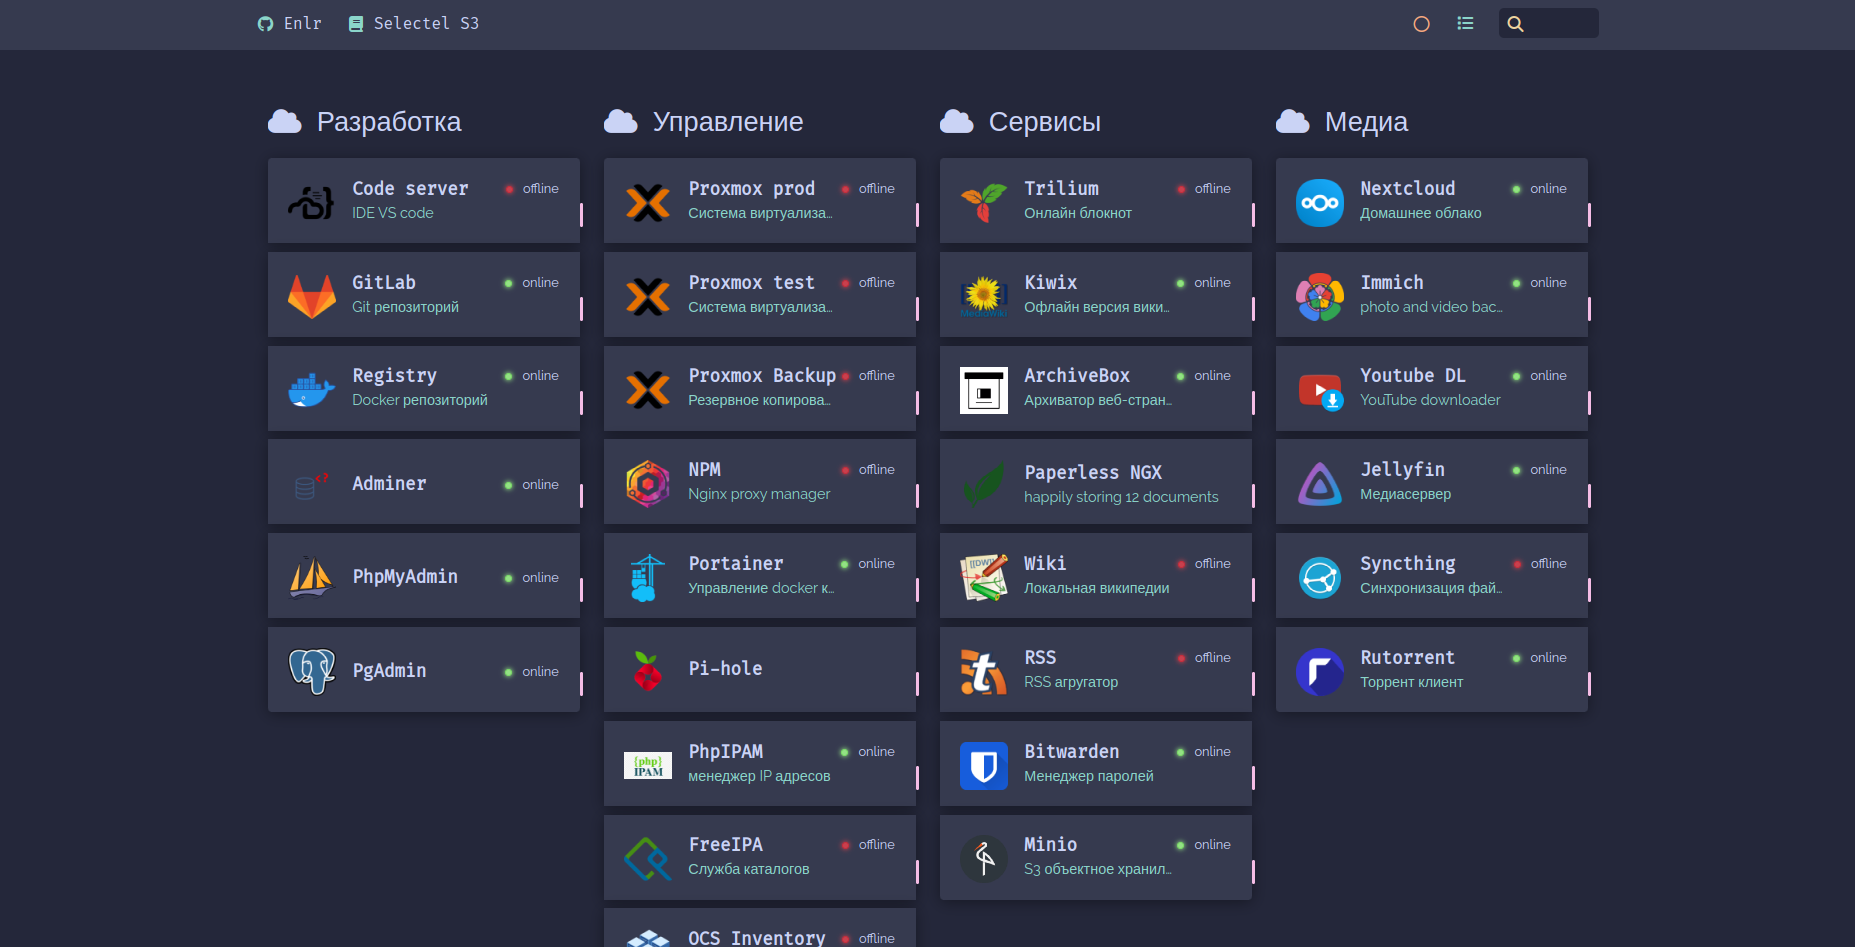1855x947 pixels.
Task: Click the Nextcloud logo icon
Action: [1320, 202]
